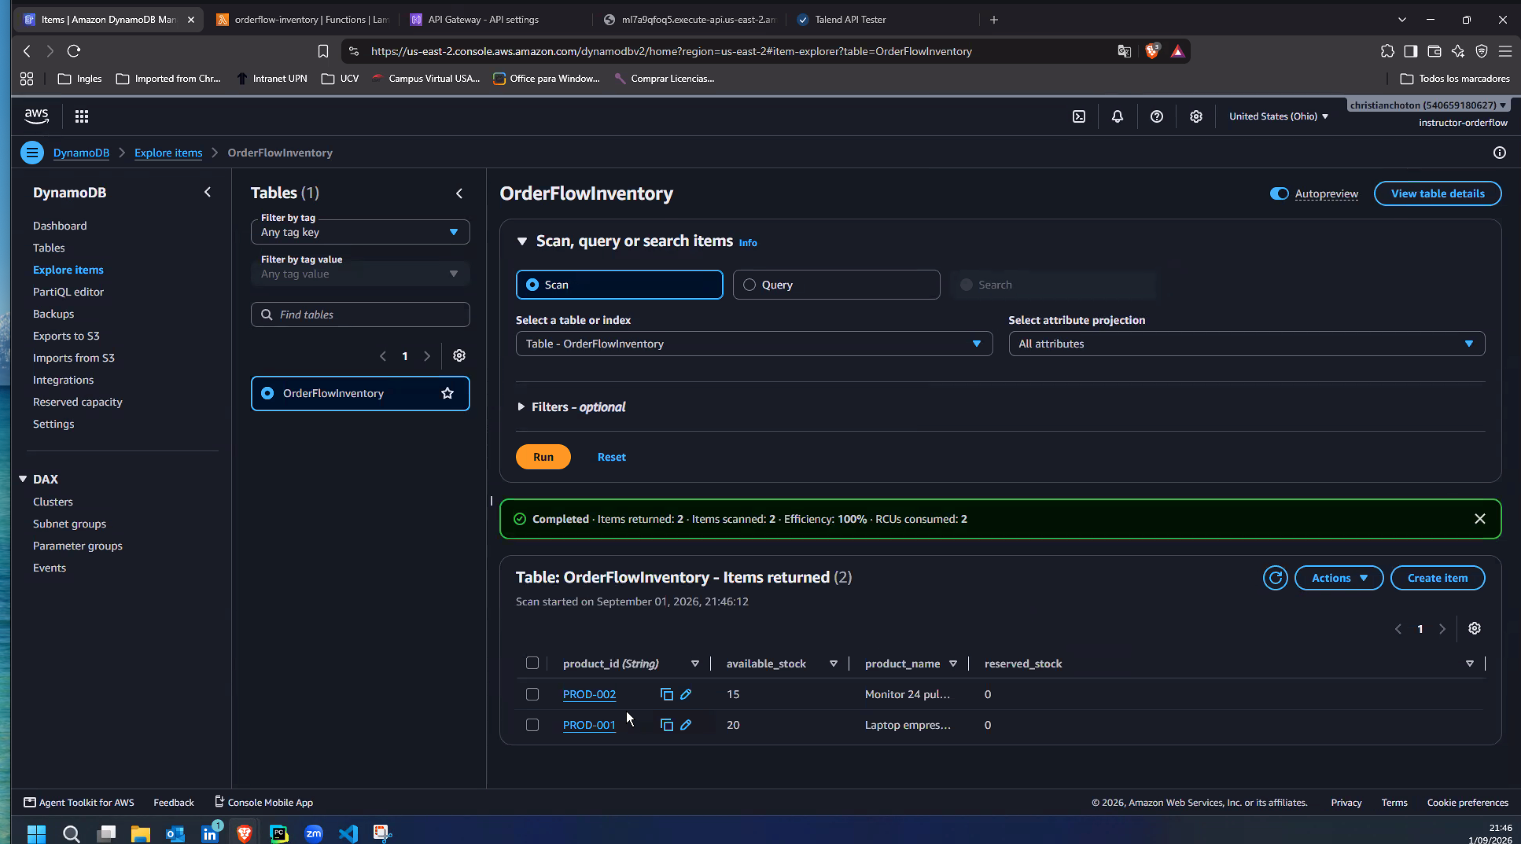Click the hamburger navigation menu icon
This screenshot has height=844, width=1521.
coord(32,152)
